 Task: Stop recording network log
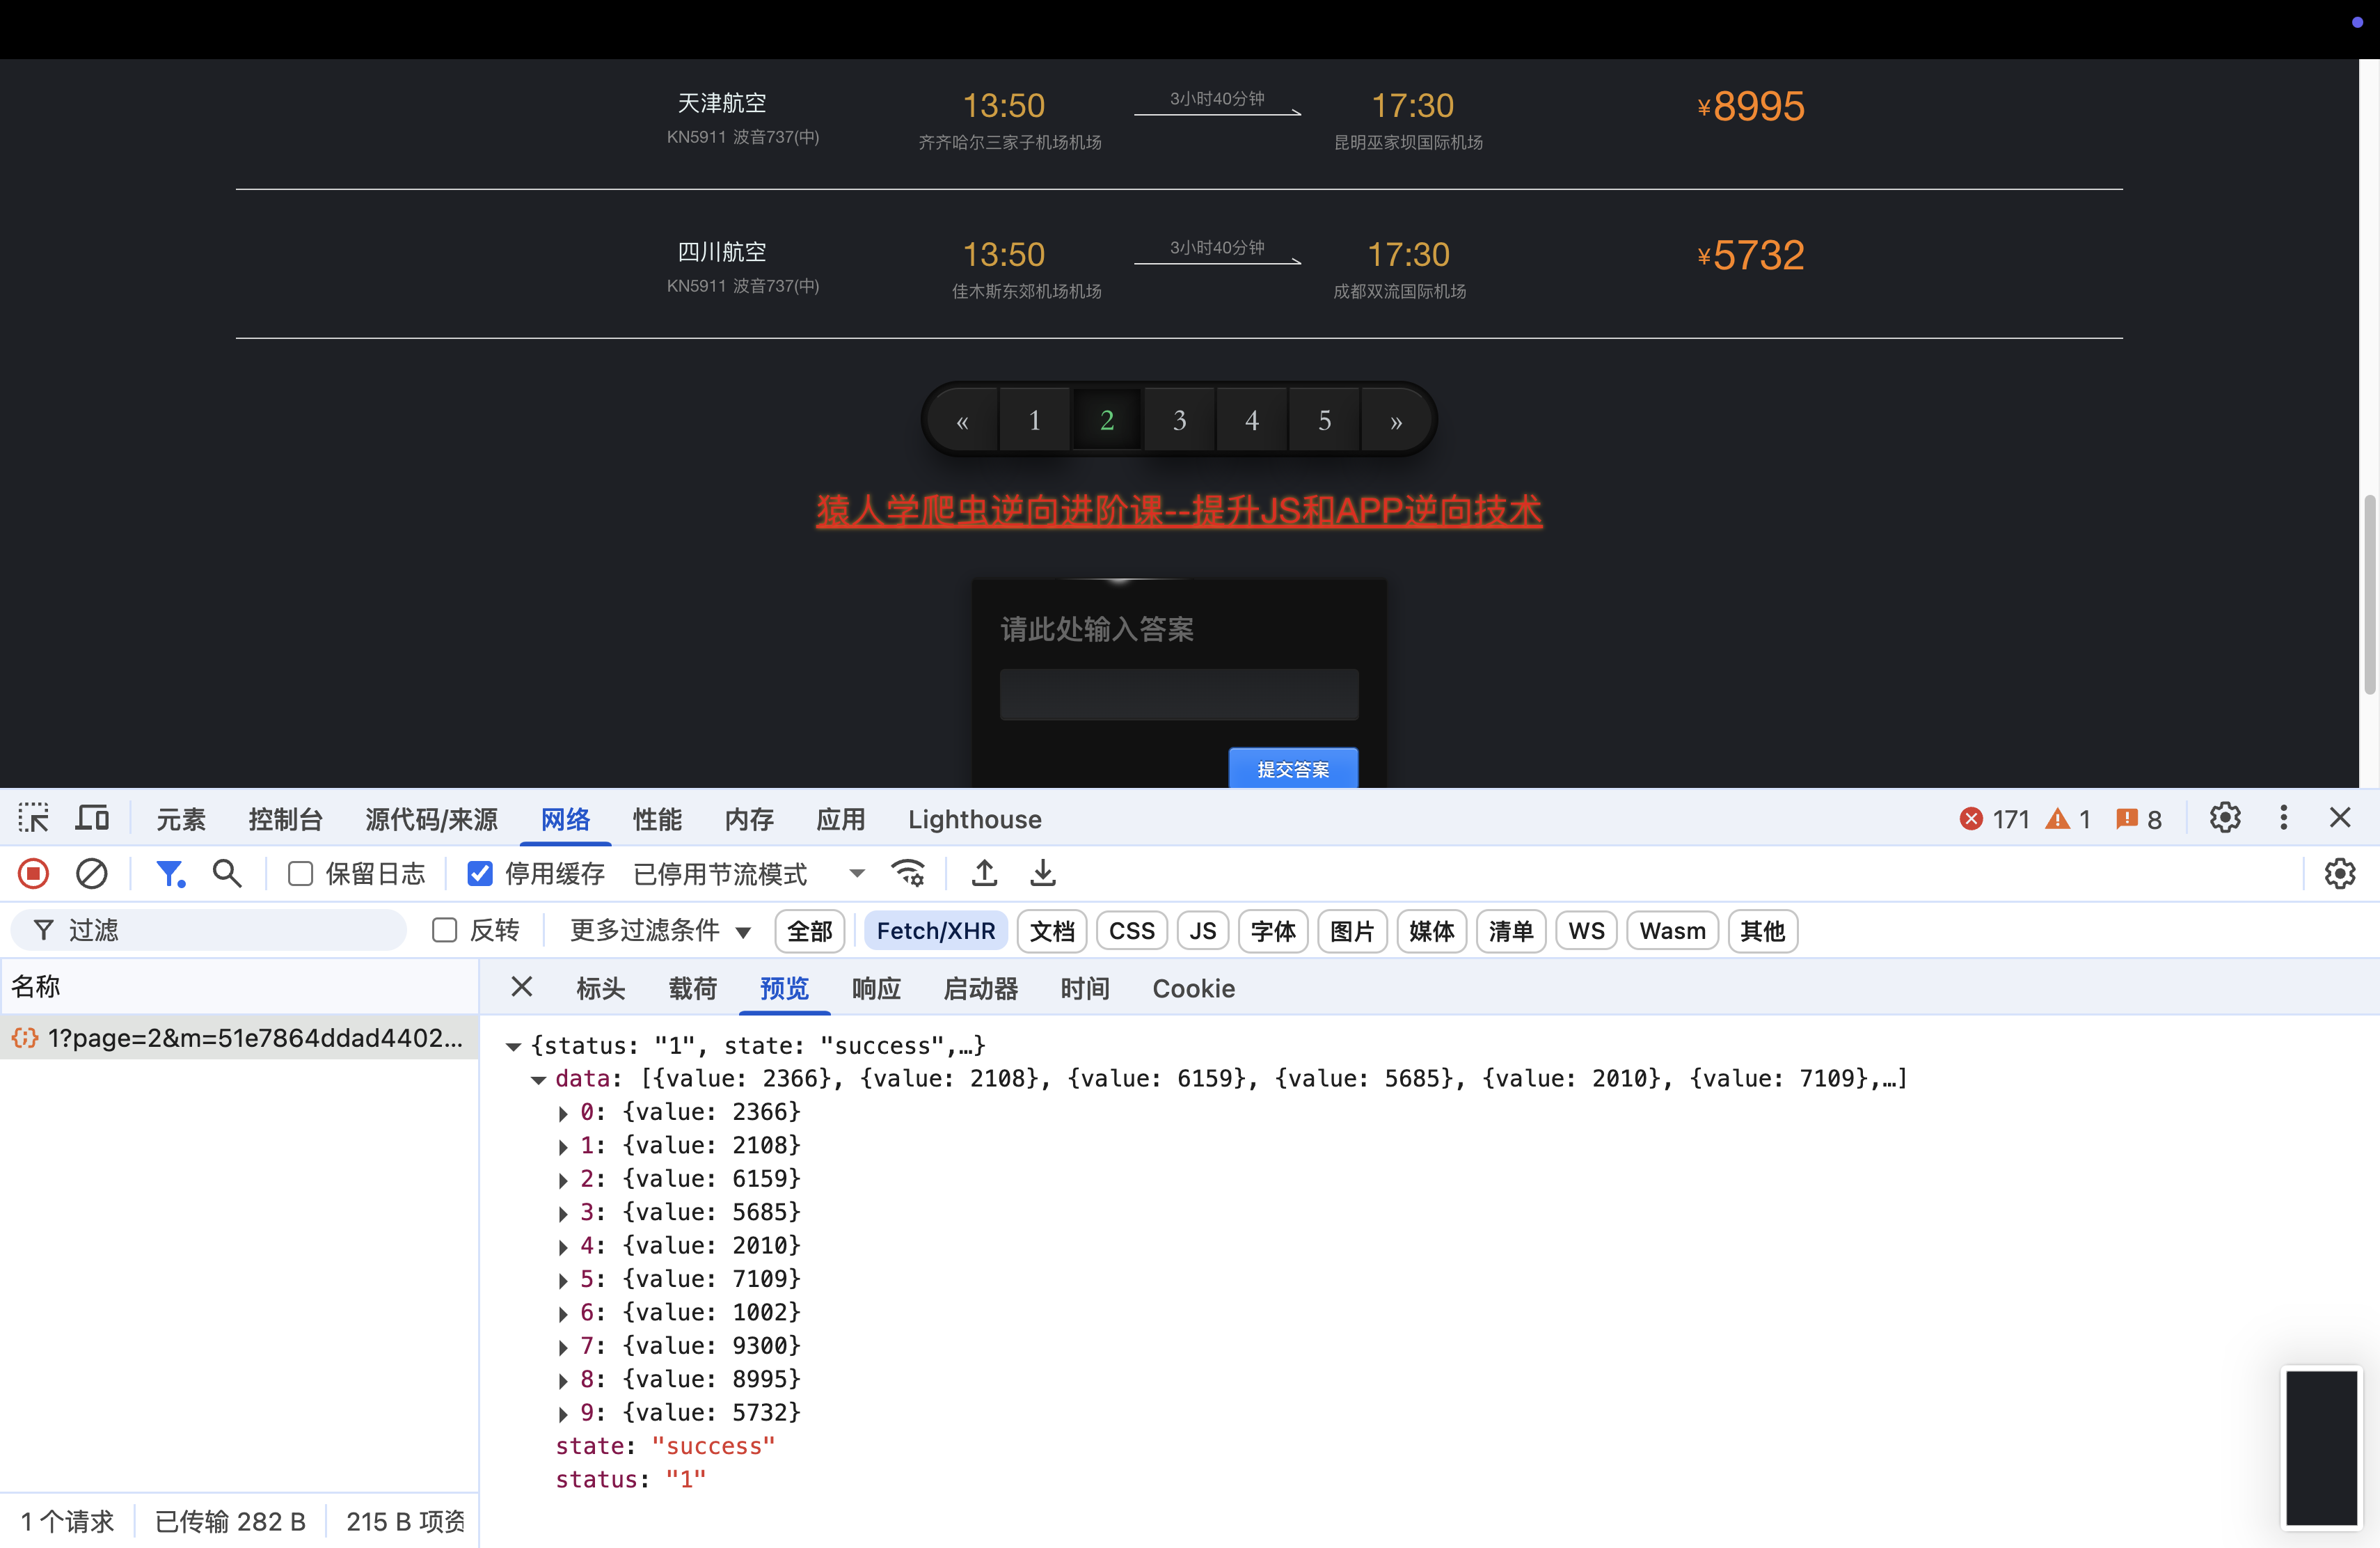tap(33, 873)
